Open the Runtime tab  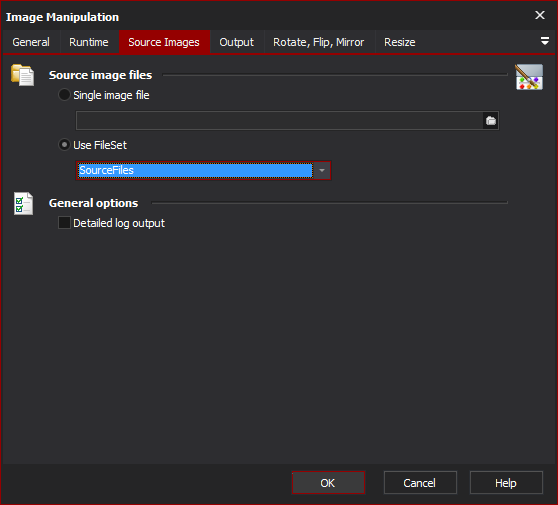[x=89, y=42]
